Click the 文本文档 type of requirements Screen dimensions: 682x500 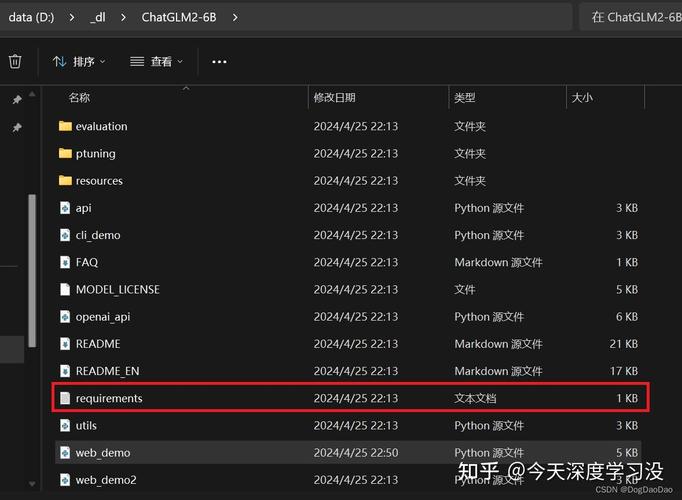tap(475, 398)
